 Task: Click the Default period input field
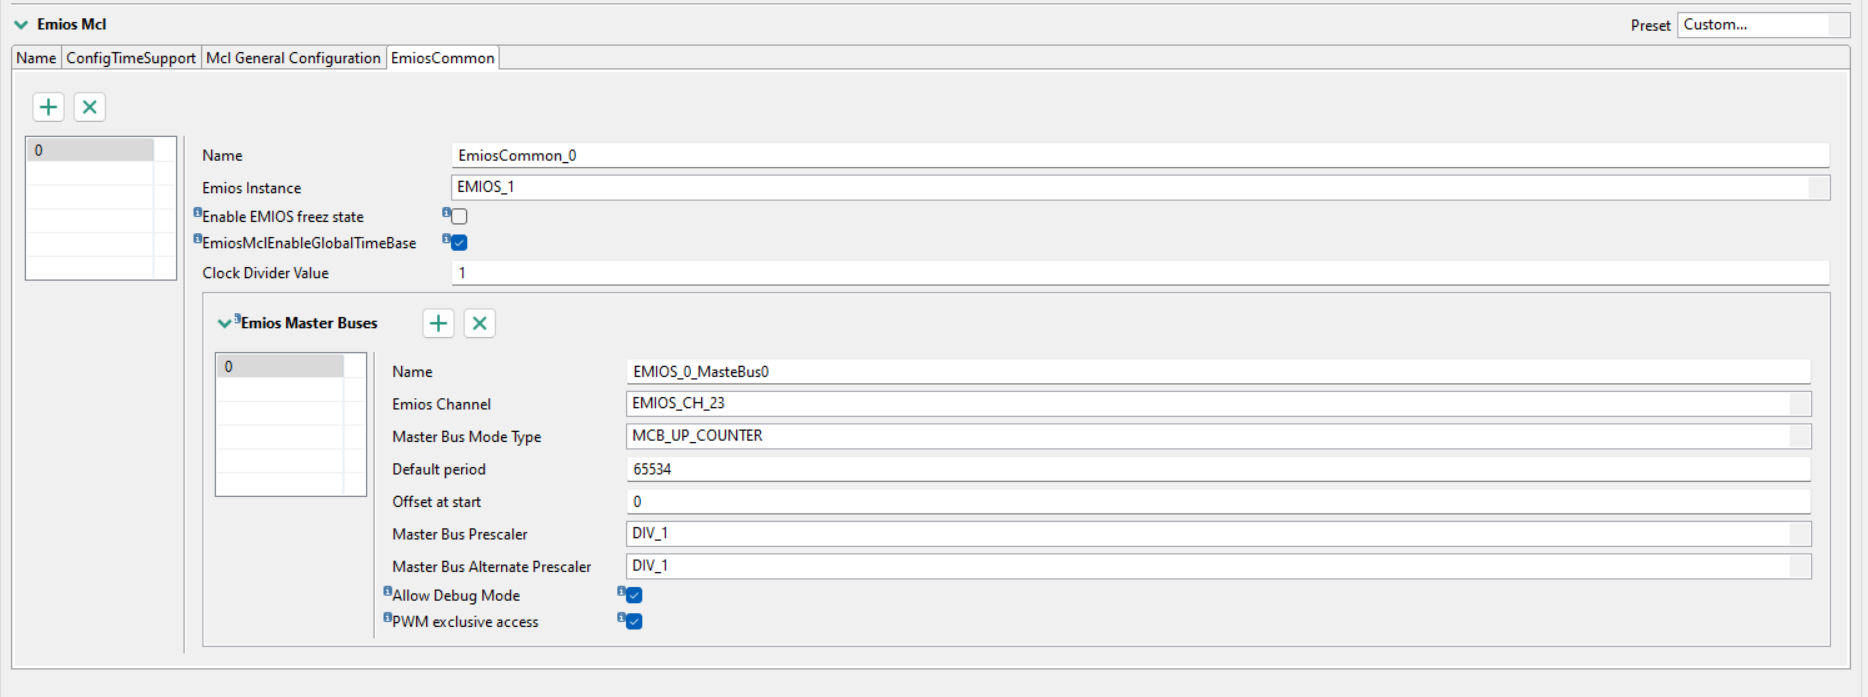click(1217, 469)
